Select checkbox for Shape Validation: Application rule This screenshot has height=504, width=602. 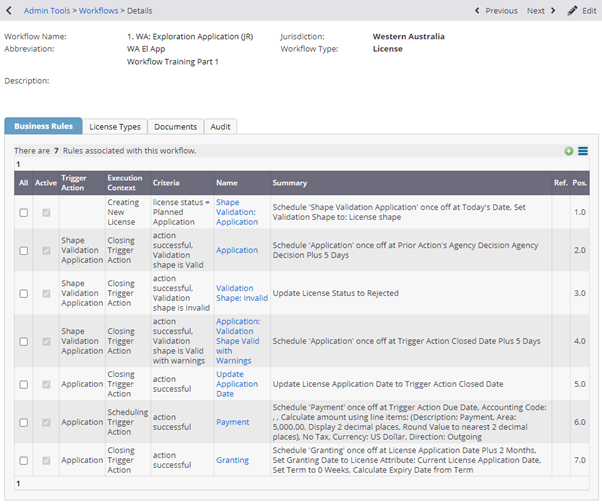point(24,212)
